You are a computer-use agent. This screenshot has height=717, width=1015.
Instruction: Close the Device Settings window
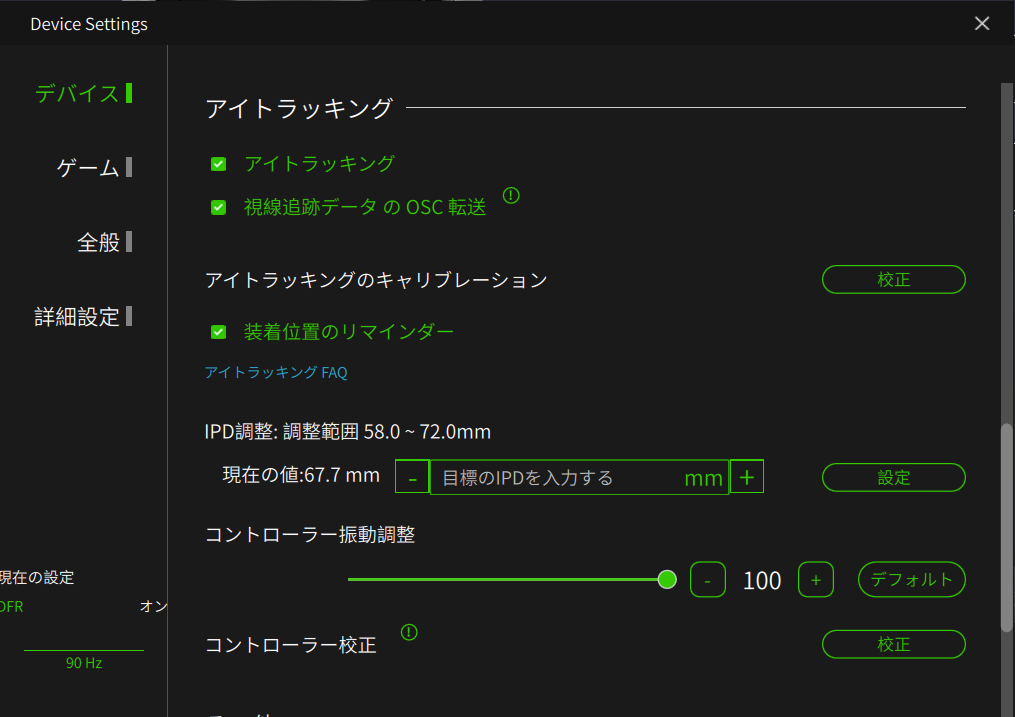point(982,23)
